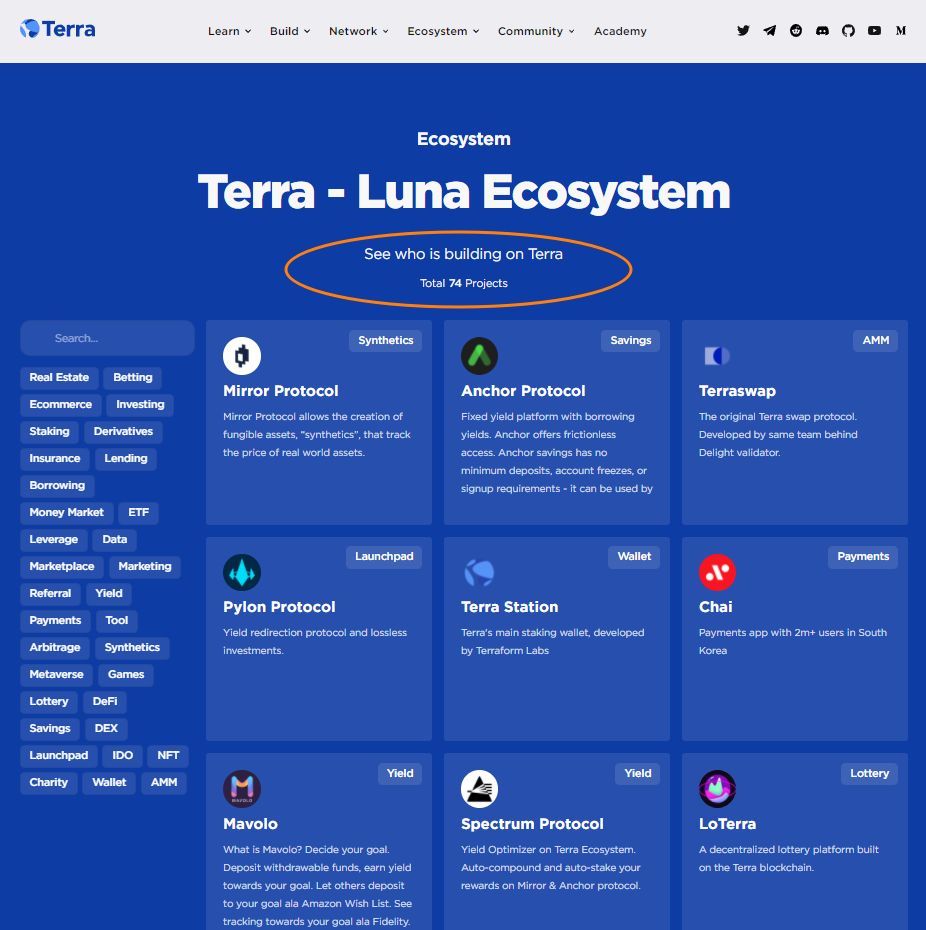The width and height of the screenshot is (926, 930).
Task: Click the Spectrum Protocol logo icon
Action: (479, 789)
